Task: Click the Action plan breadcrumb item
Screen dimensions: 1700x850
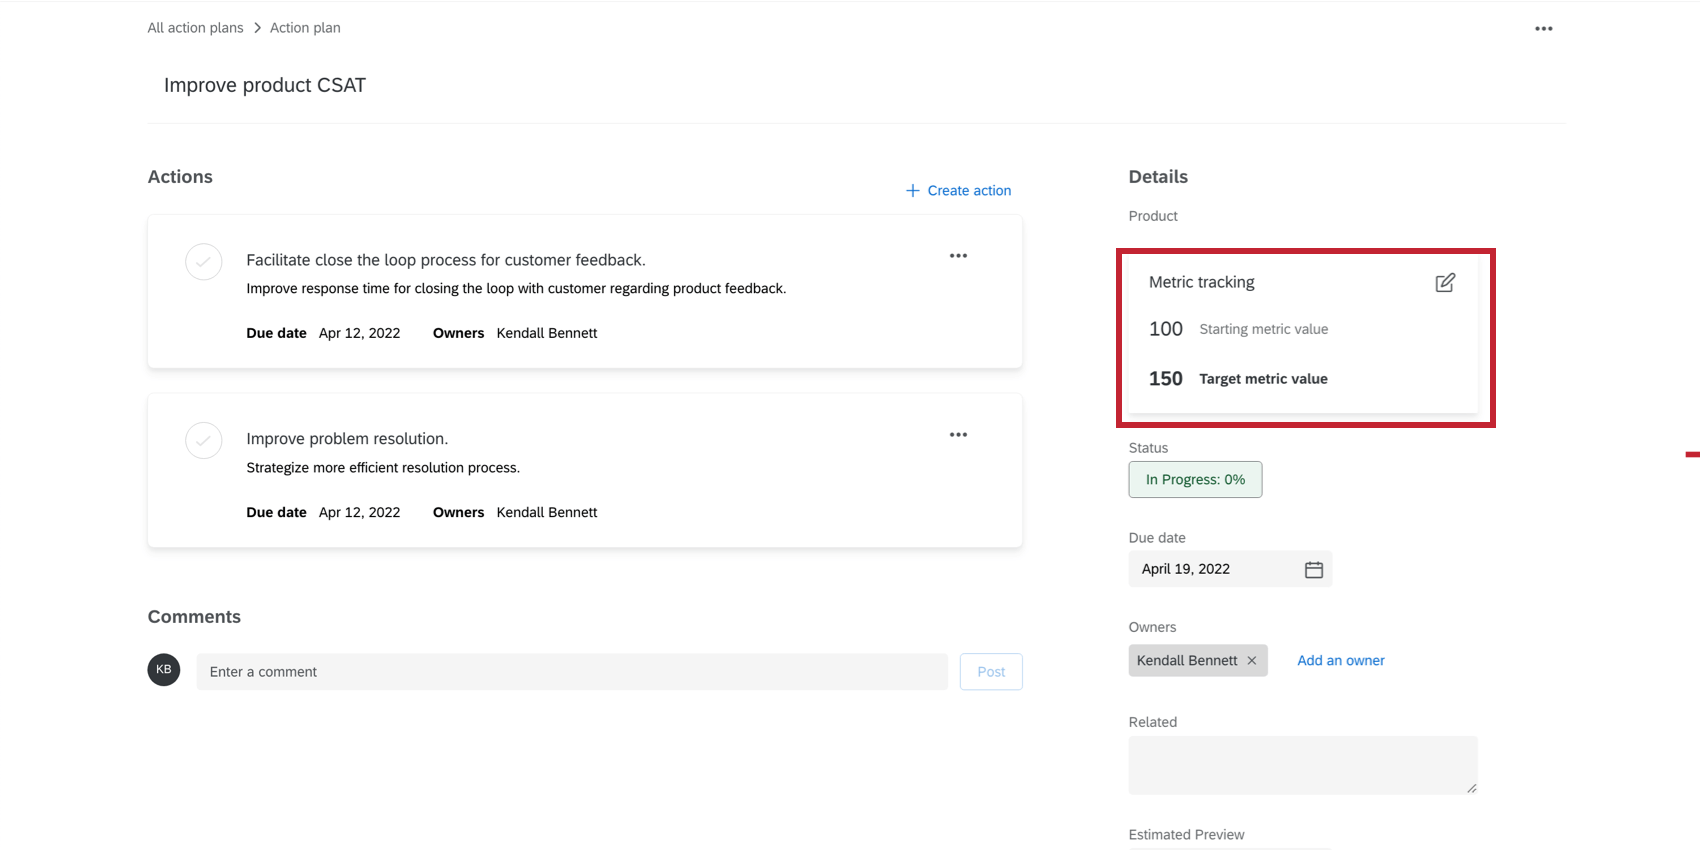Action: (305, 28)
